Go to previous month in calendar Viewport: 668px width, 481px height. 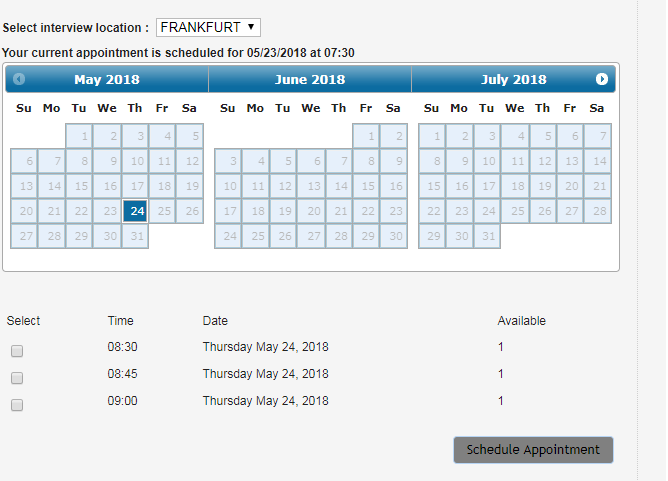pyautogui.click(x=19, y=79)
